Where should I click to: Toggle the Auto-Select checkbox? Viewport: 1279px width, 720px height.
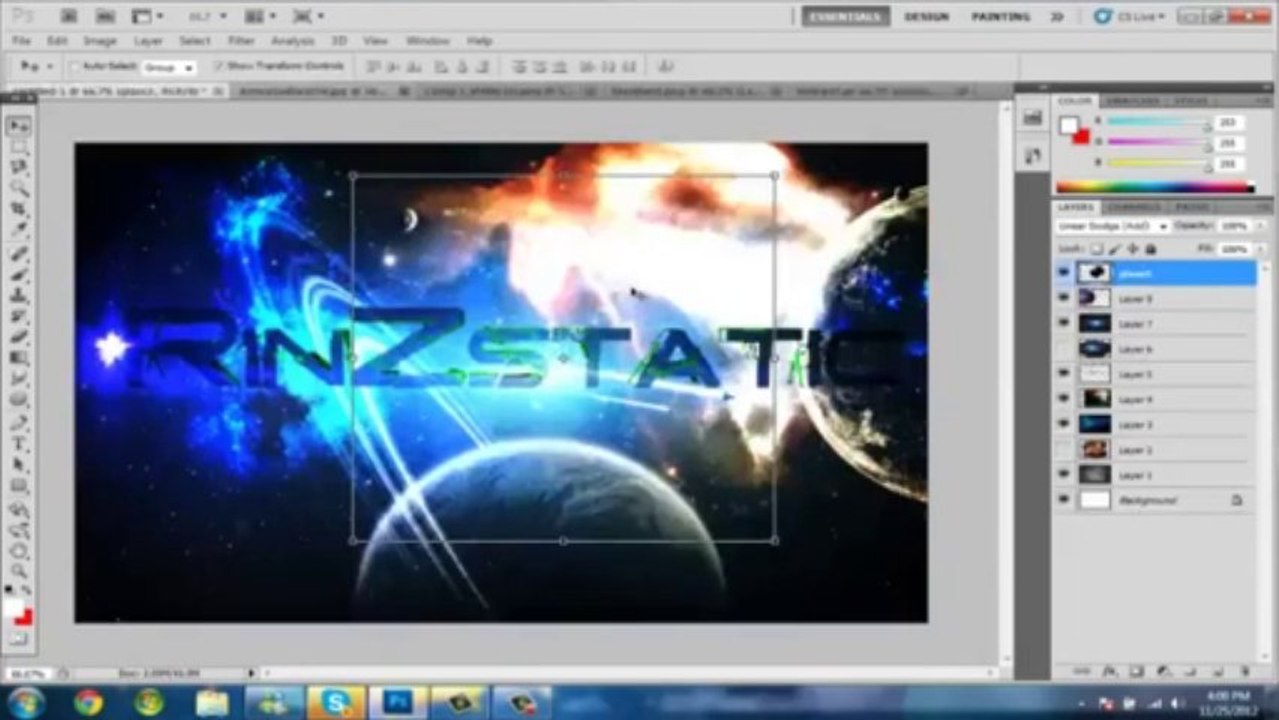[x=75, y=66]
